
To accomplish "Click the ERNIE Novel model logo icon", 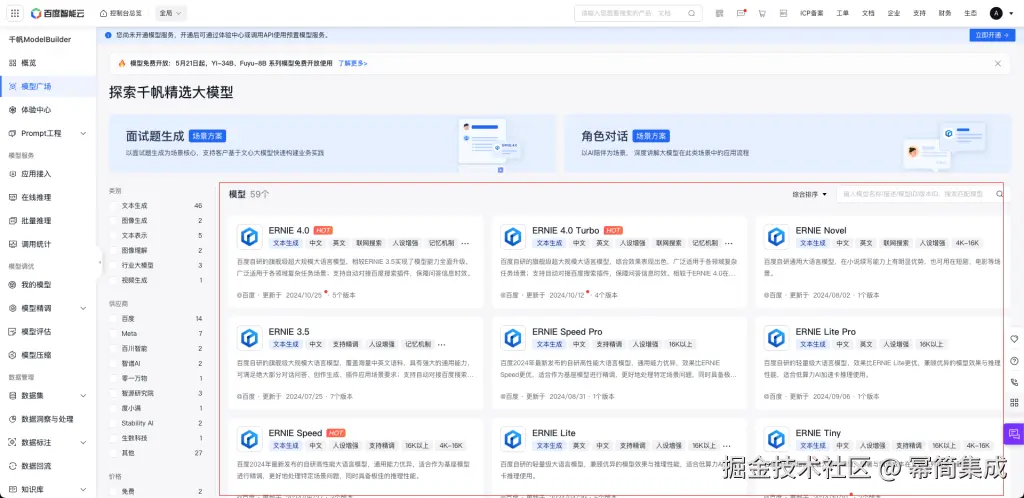I will (776, 236).
